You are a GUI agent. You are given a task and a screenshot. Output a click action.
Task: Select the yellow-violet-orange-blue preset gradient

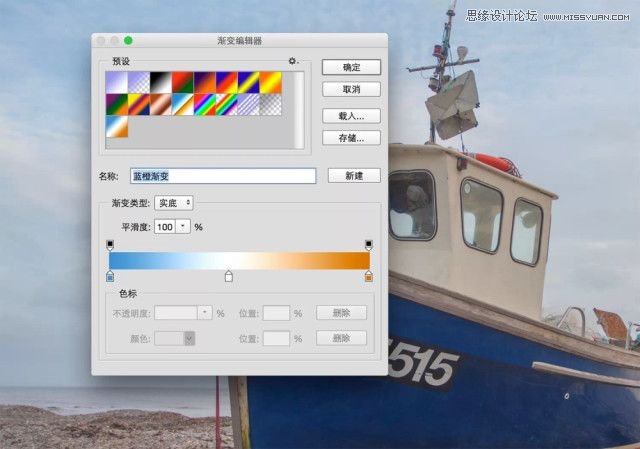click(x=139, y=104)
